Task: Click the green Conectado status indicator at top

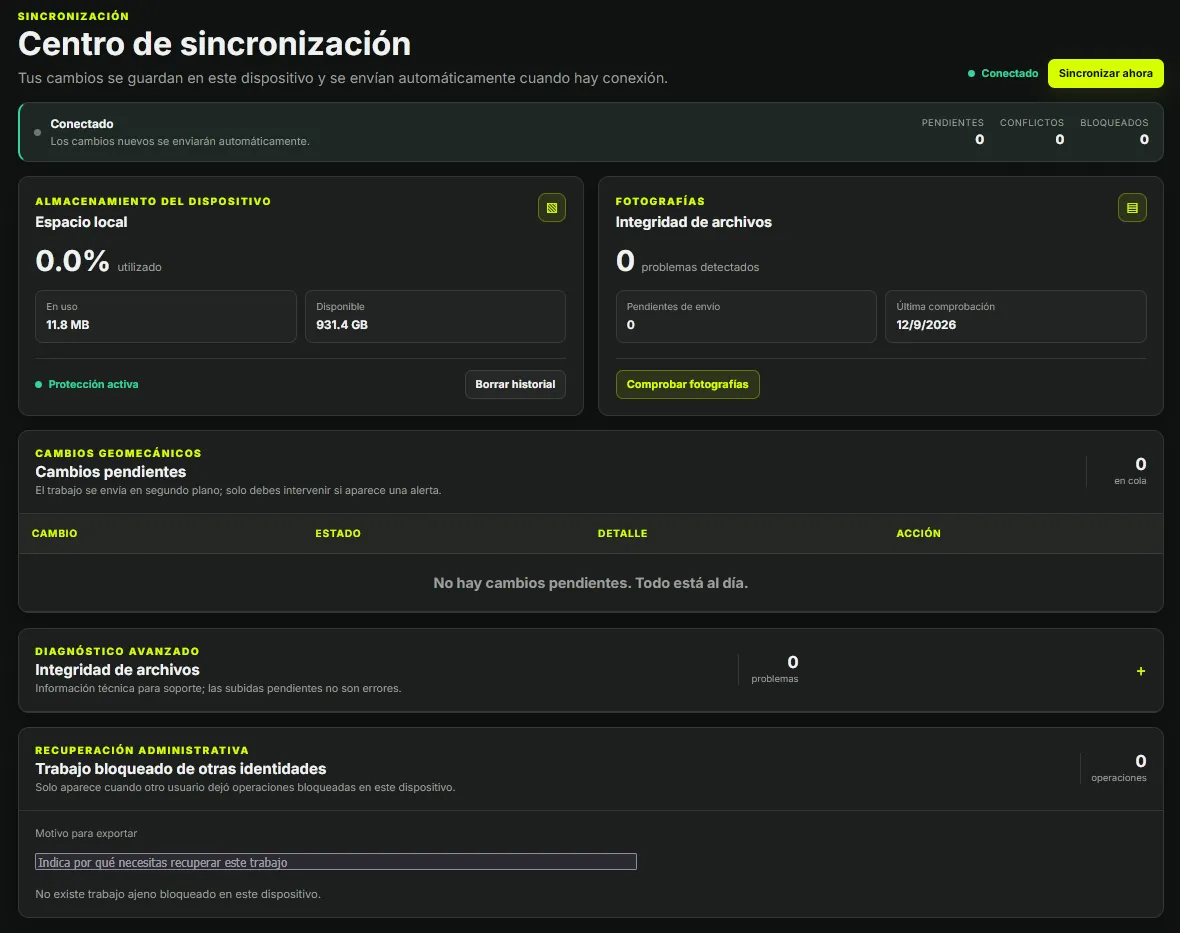Action: click(1002, 73)
